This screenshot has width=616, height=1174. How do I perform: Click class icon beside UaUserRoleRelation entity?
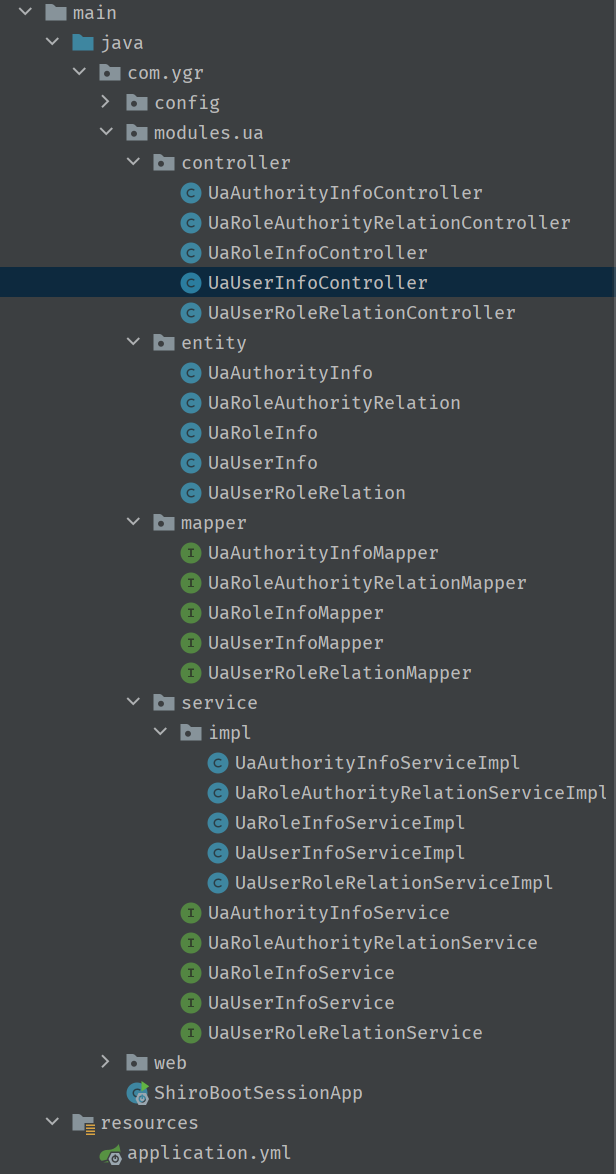191,493
